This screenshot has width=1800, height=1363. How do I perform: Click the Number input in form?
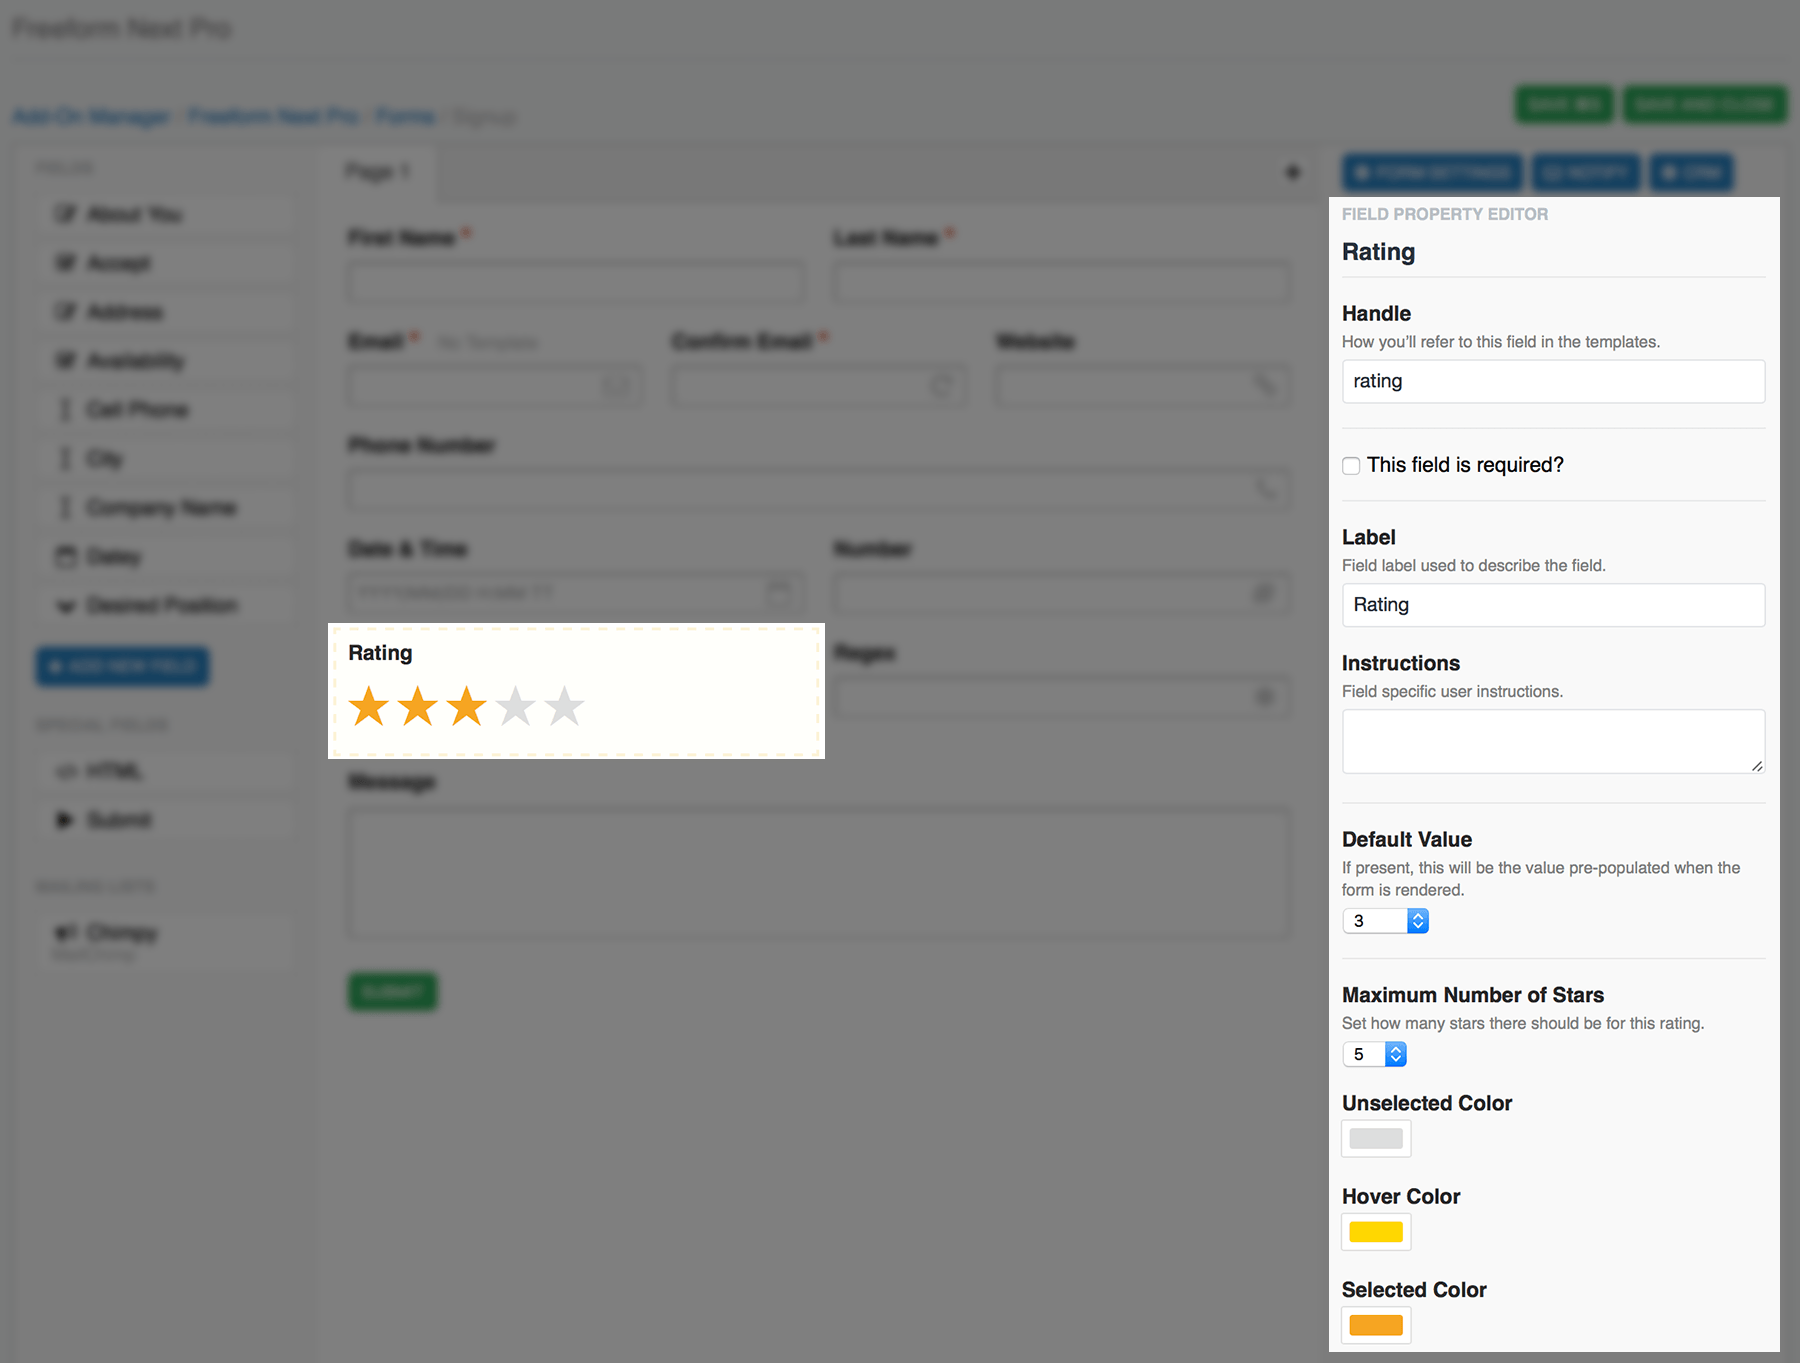pos(1061,594)
